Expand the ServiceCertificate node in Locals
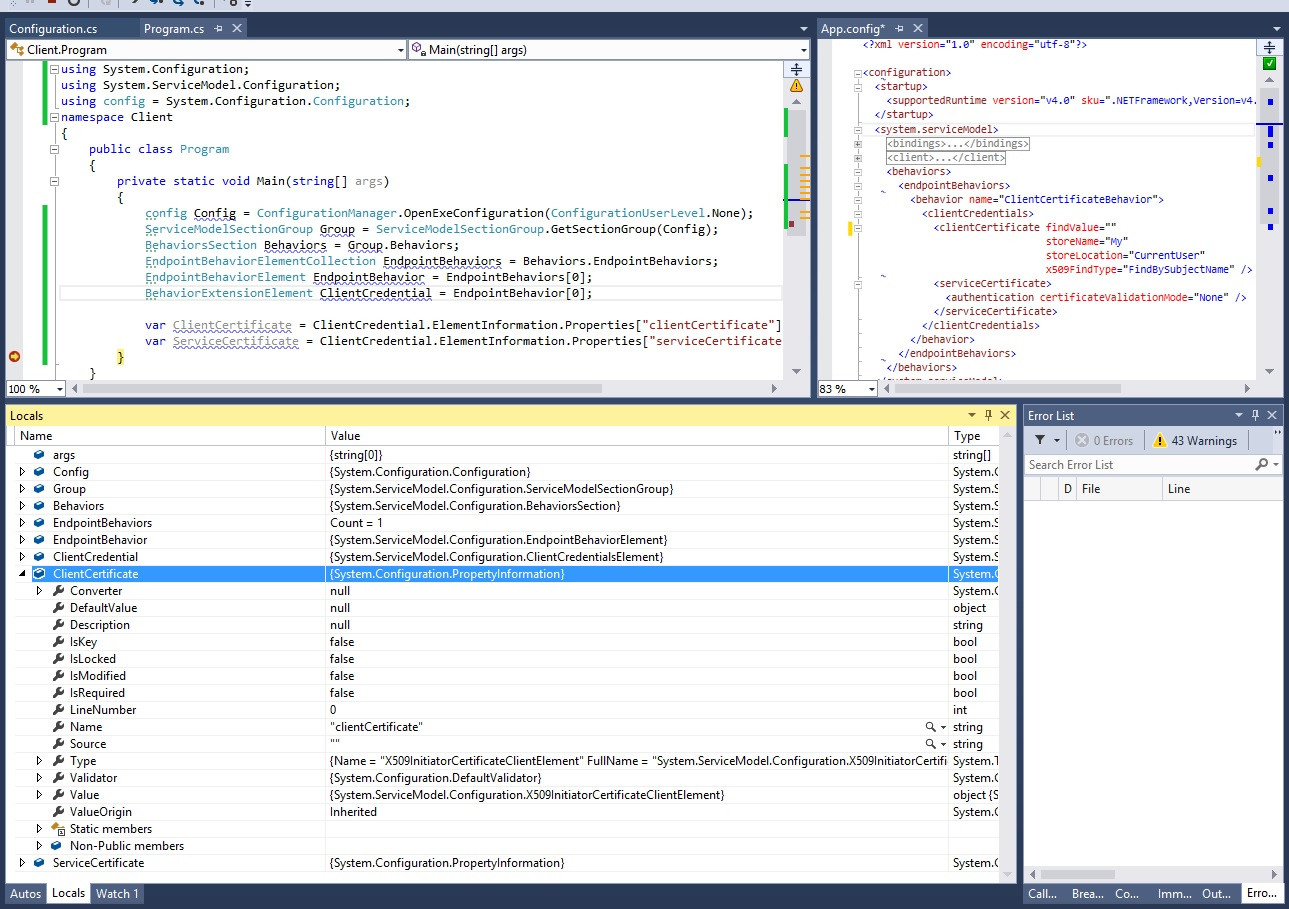Image resolution: width=1289 pixels, height=909 pixels. tap(22, 862)
